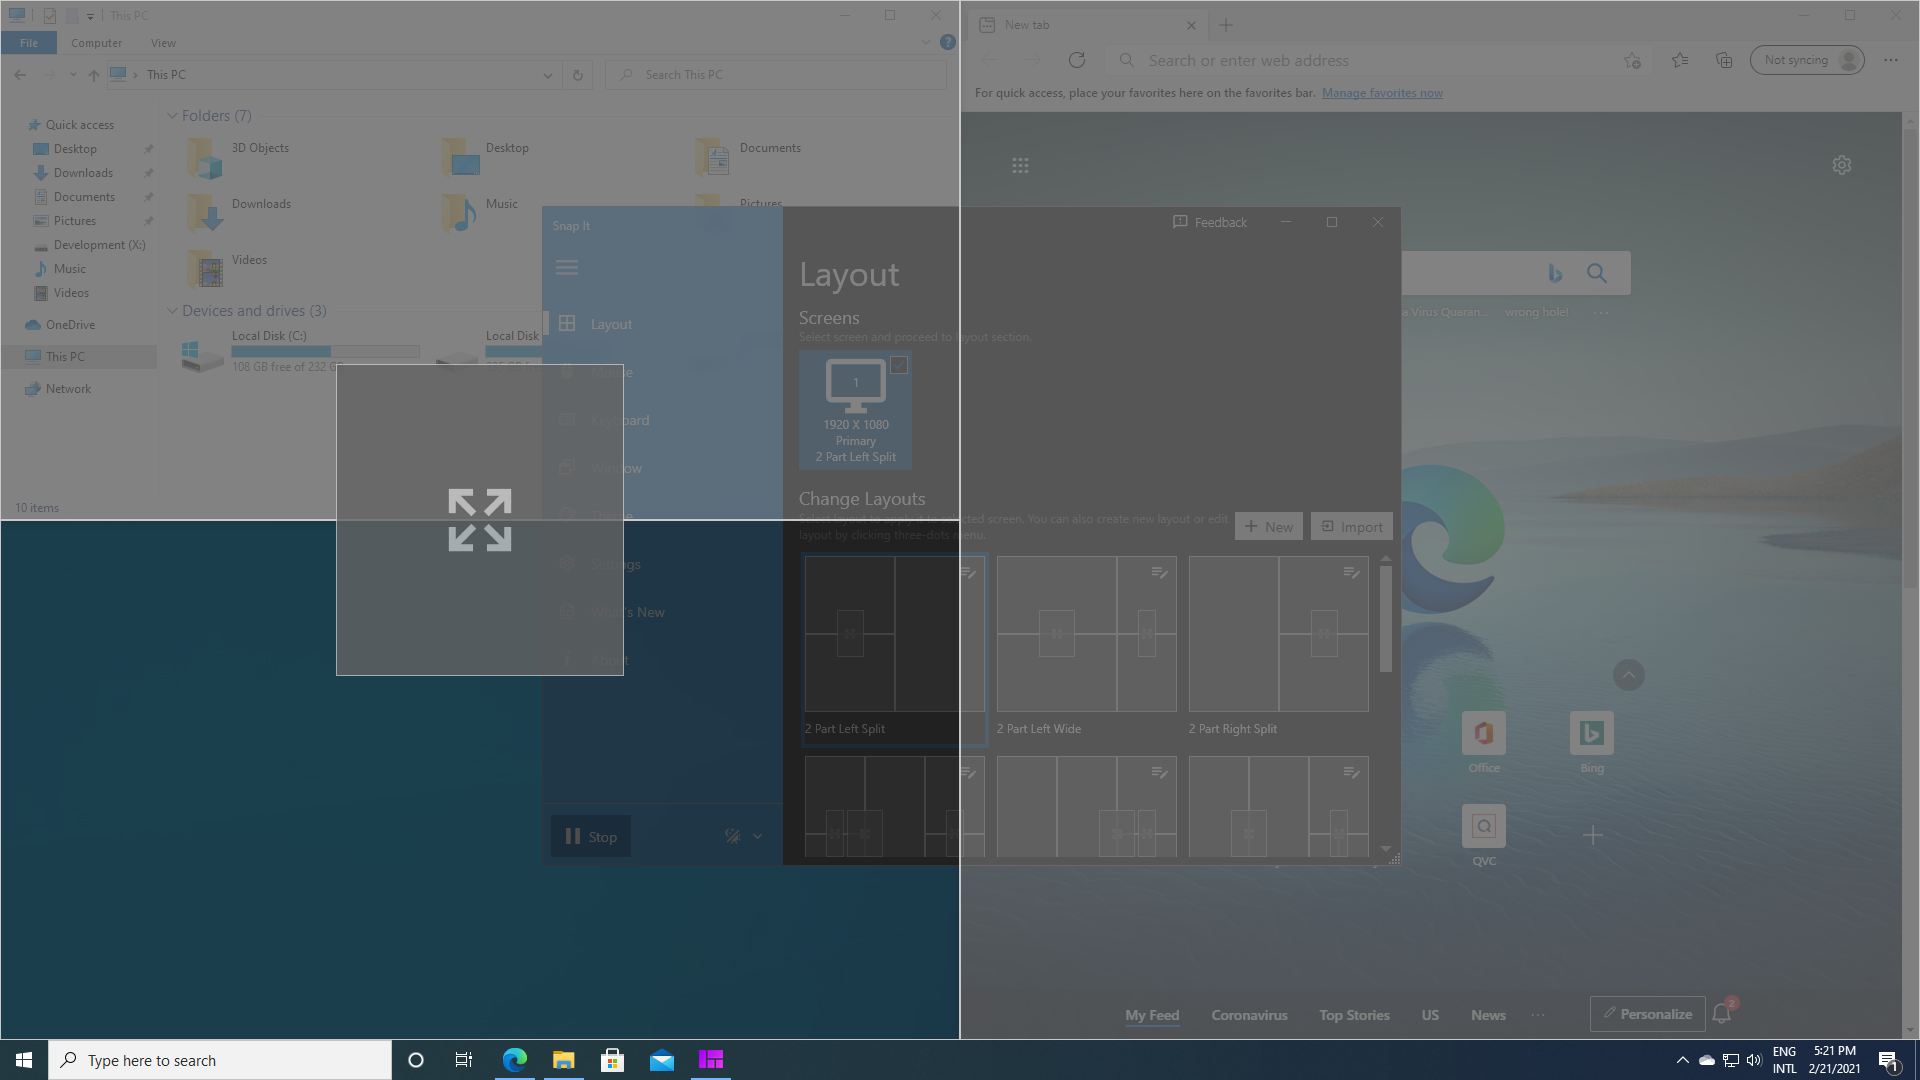The image size is (1920, 1080).
Task: Collapse the Devices and drives section
Action: 172,311
